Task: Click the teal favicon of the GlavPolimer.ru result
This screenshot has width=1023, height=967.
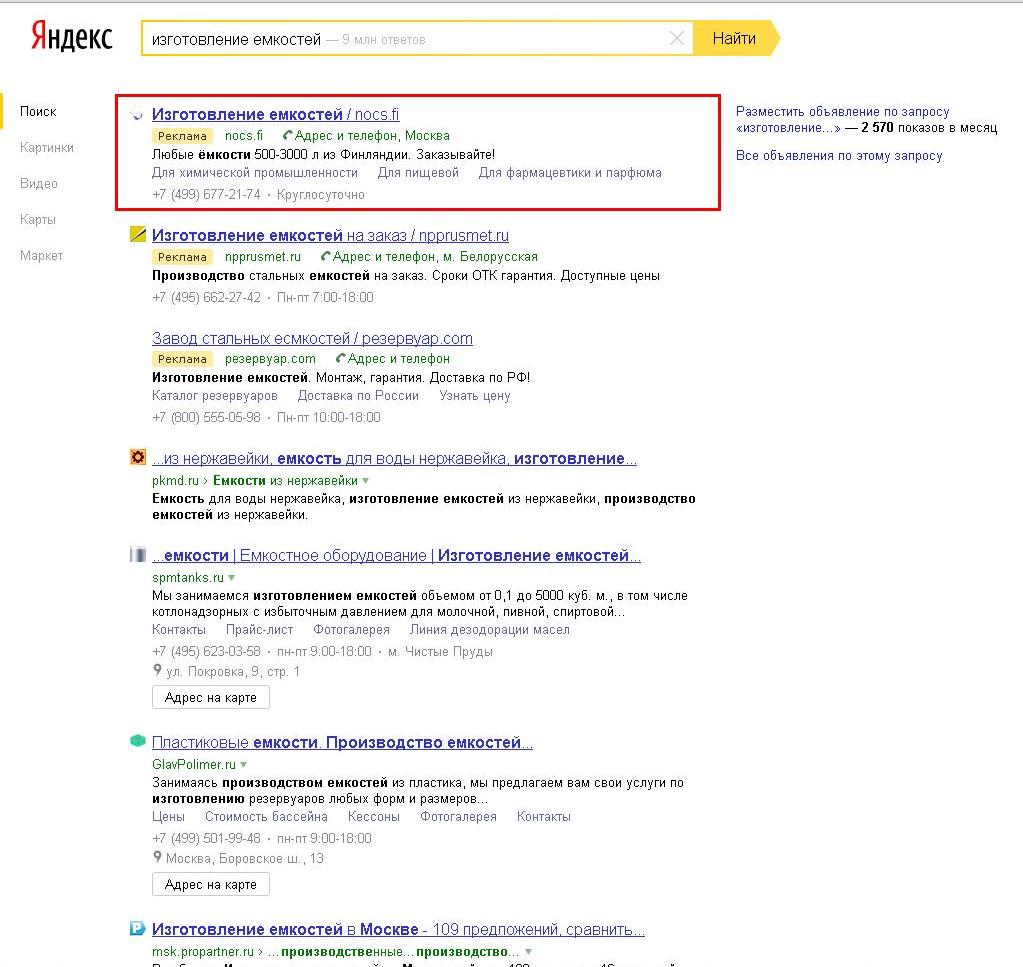Action: 138,741
